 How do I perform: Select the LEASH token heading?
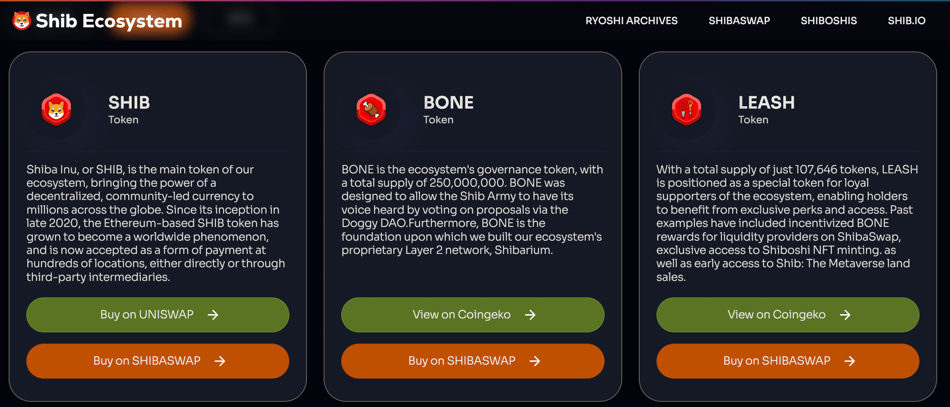(x=766, y=102)
